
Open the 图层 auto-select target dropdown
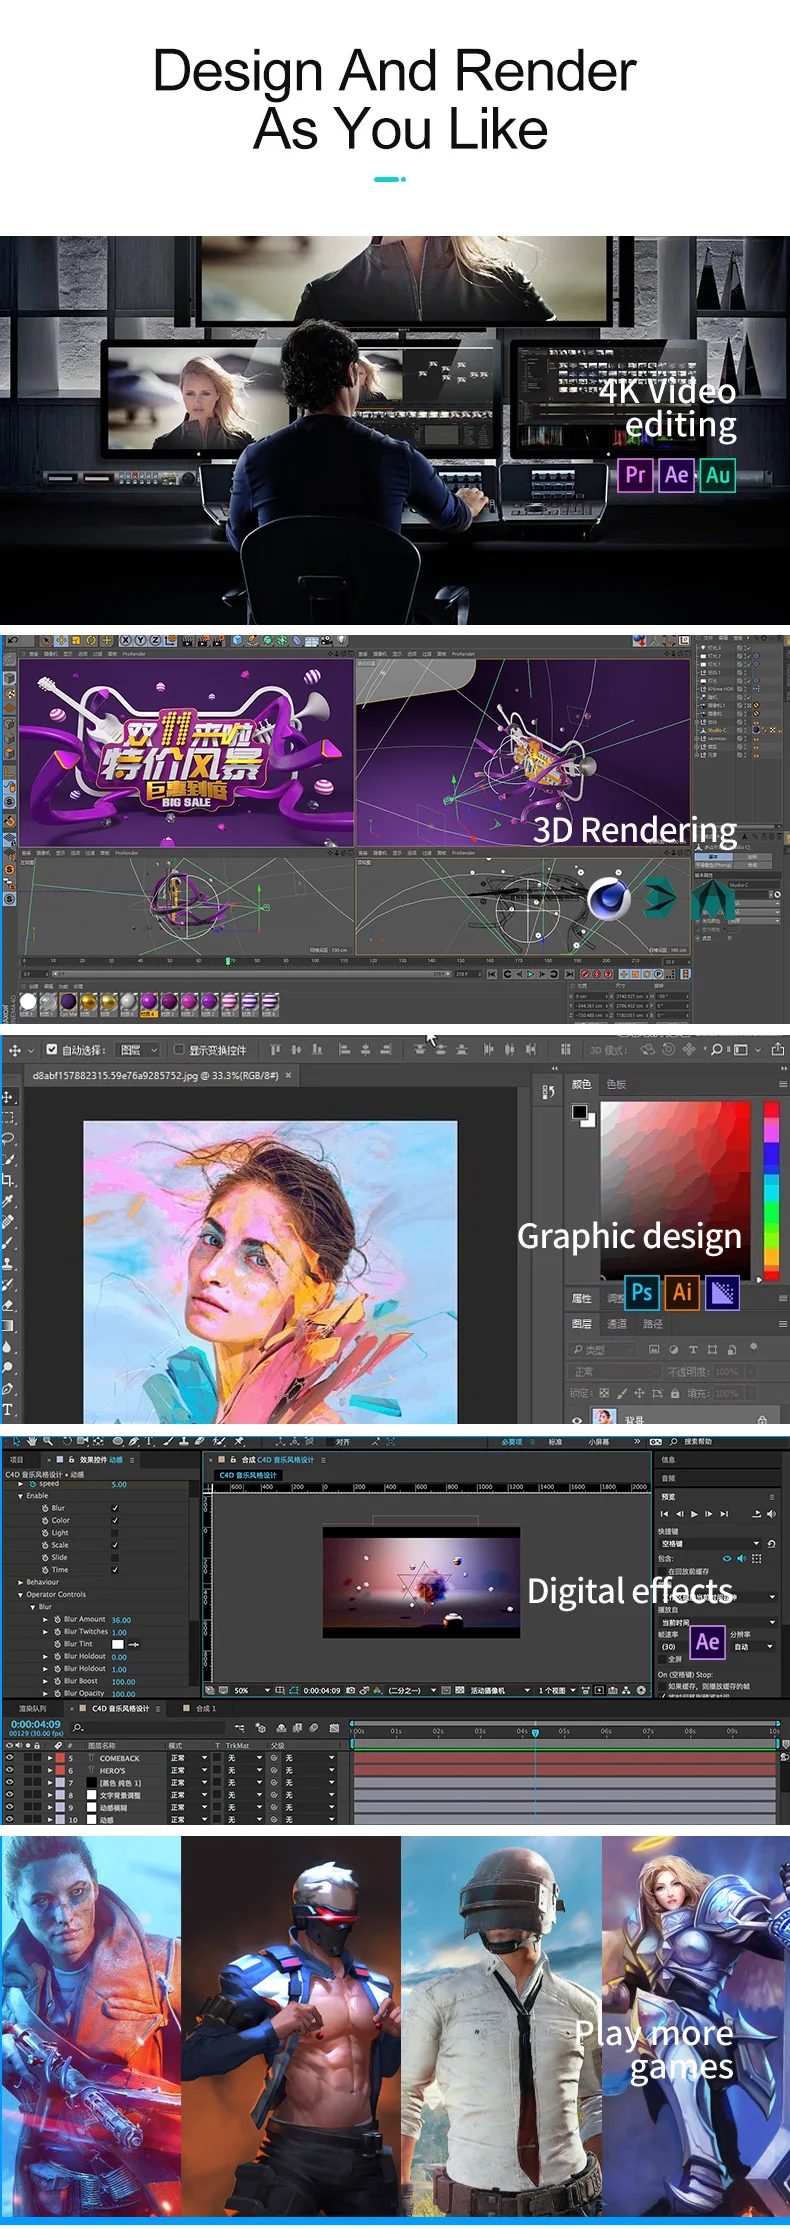click(139, 1050)
